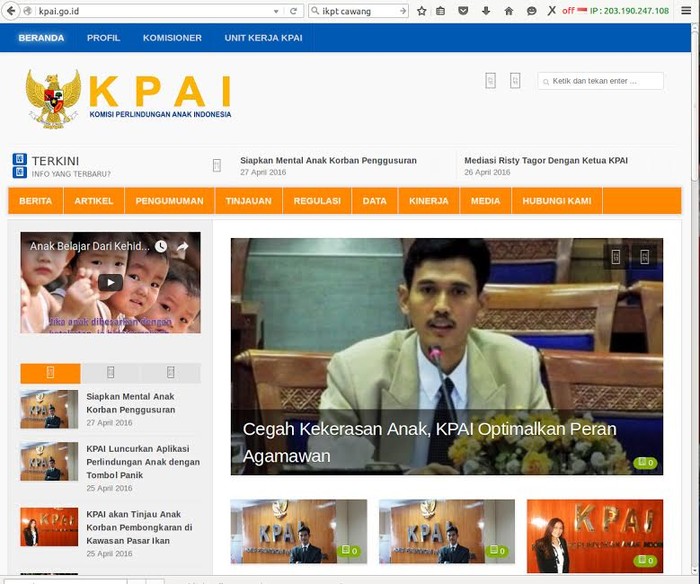Viewport: 700px width, 584px height.
Task: Open the KOMISIONER menu item
Action: coord(172,38)
